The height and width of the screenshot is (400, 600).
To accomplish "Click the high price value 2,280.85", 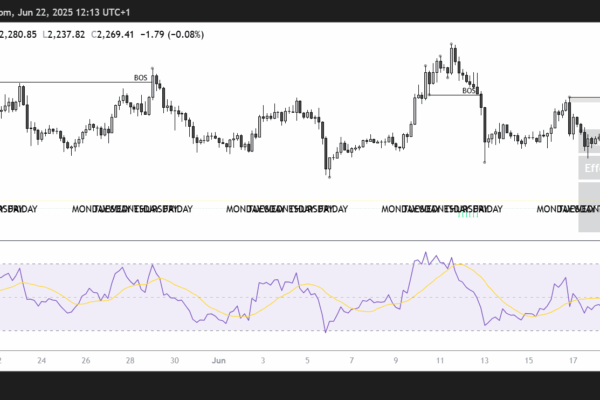I will [18, 34].
